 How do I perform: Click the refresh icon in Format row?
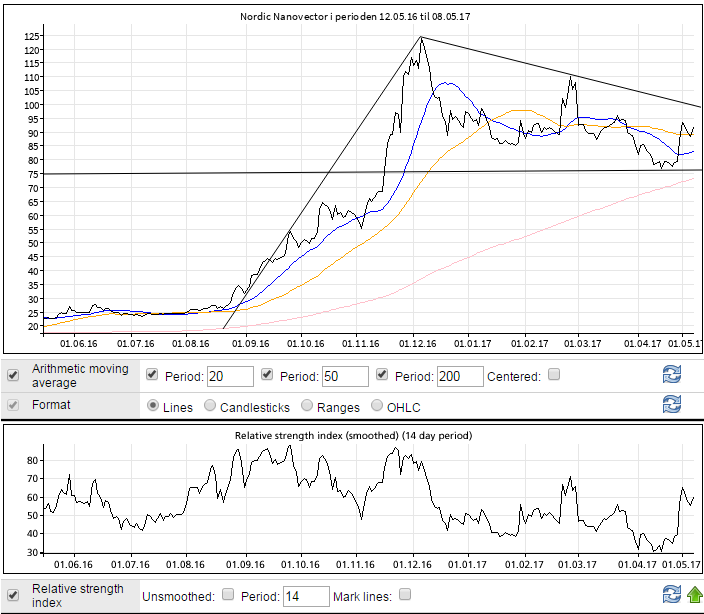pos(672,404)
